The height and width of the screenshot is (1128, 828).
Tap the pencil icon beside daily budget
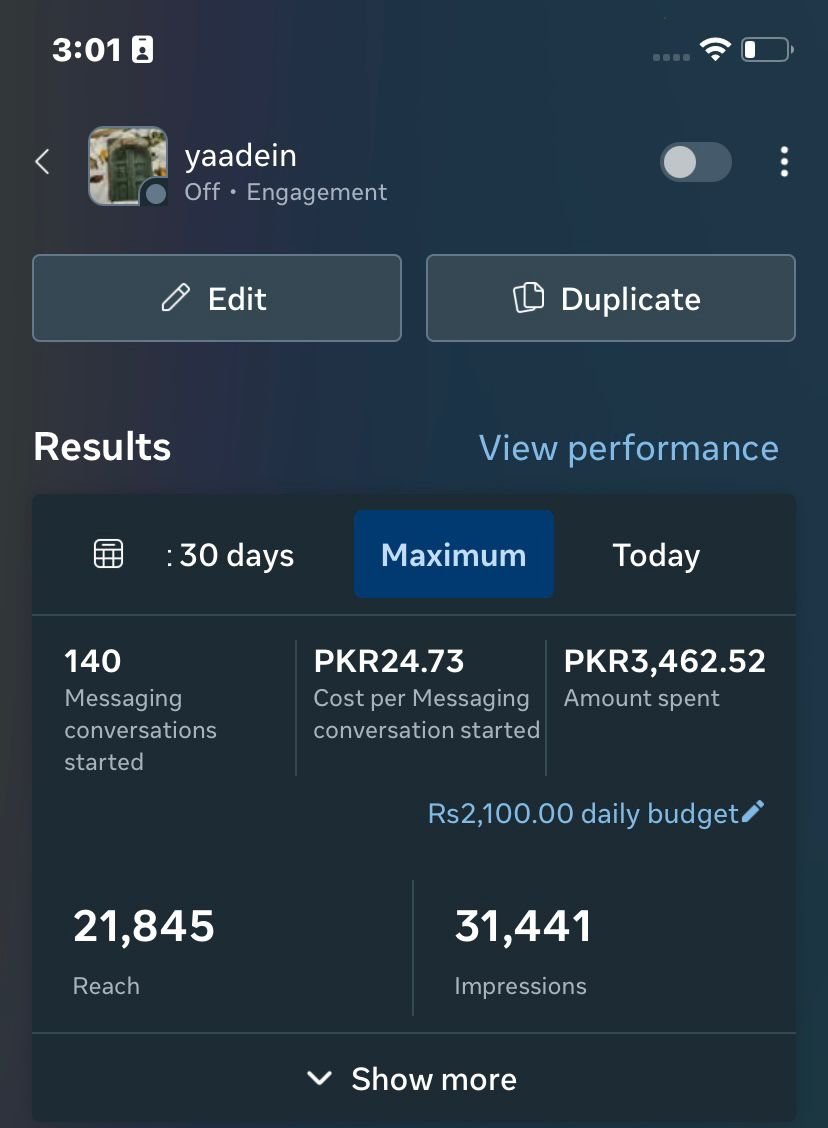(x=753, y=812)
